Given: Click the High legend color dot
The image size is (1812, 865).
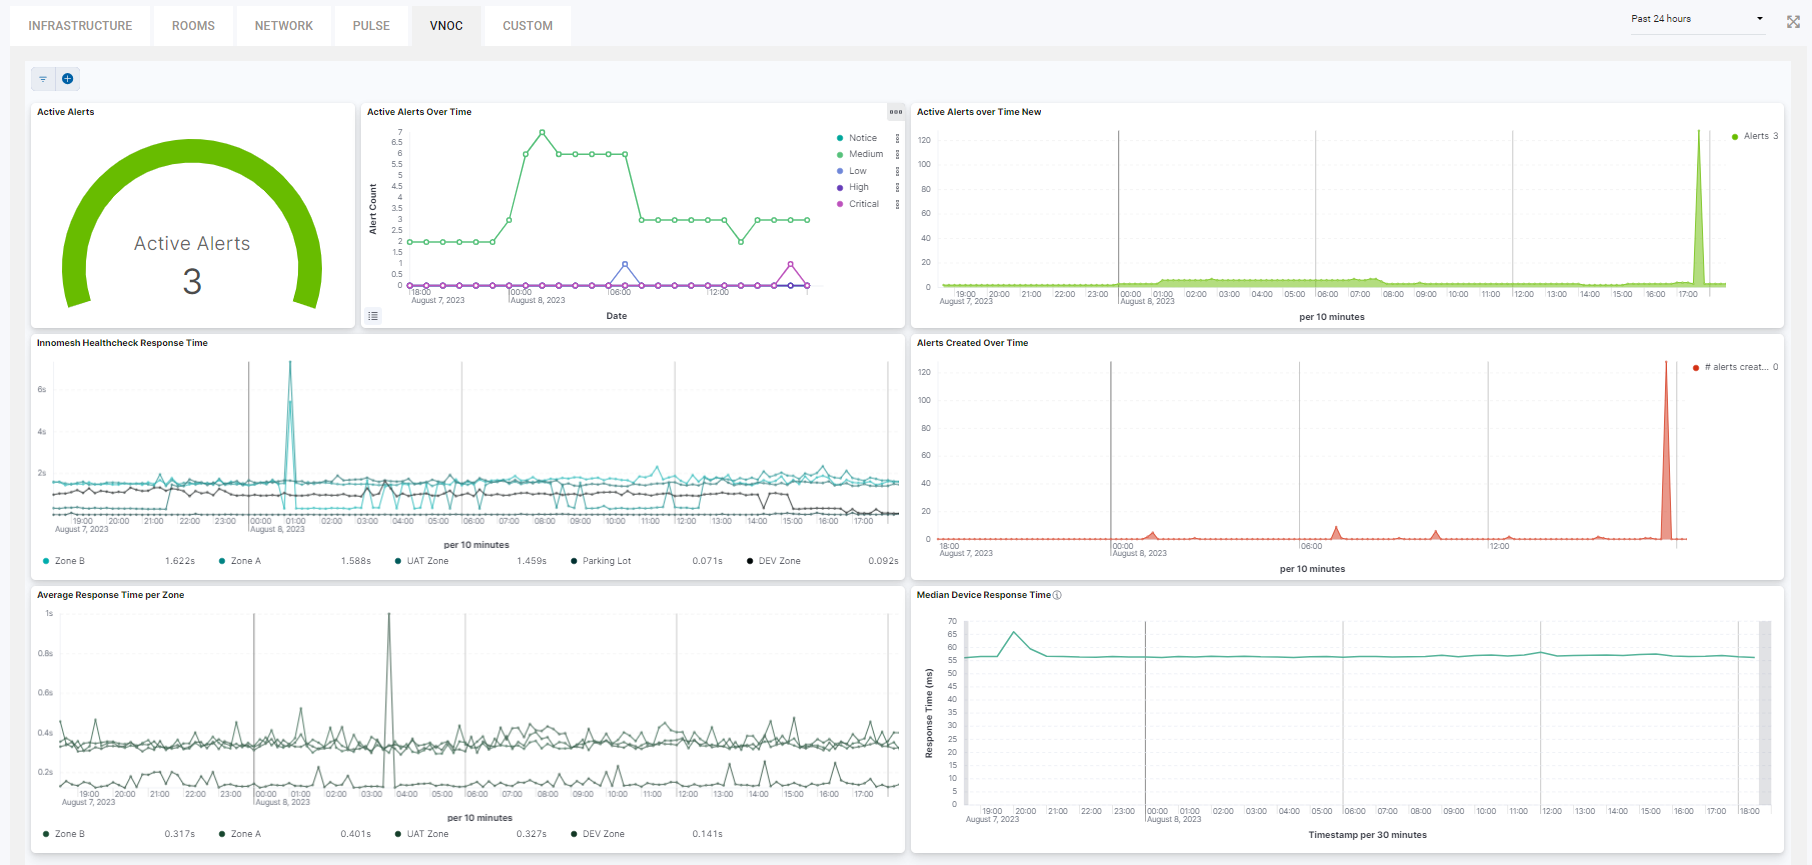Looking at the screenshot, I should 840,187.
